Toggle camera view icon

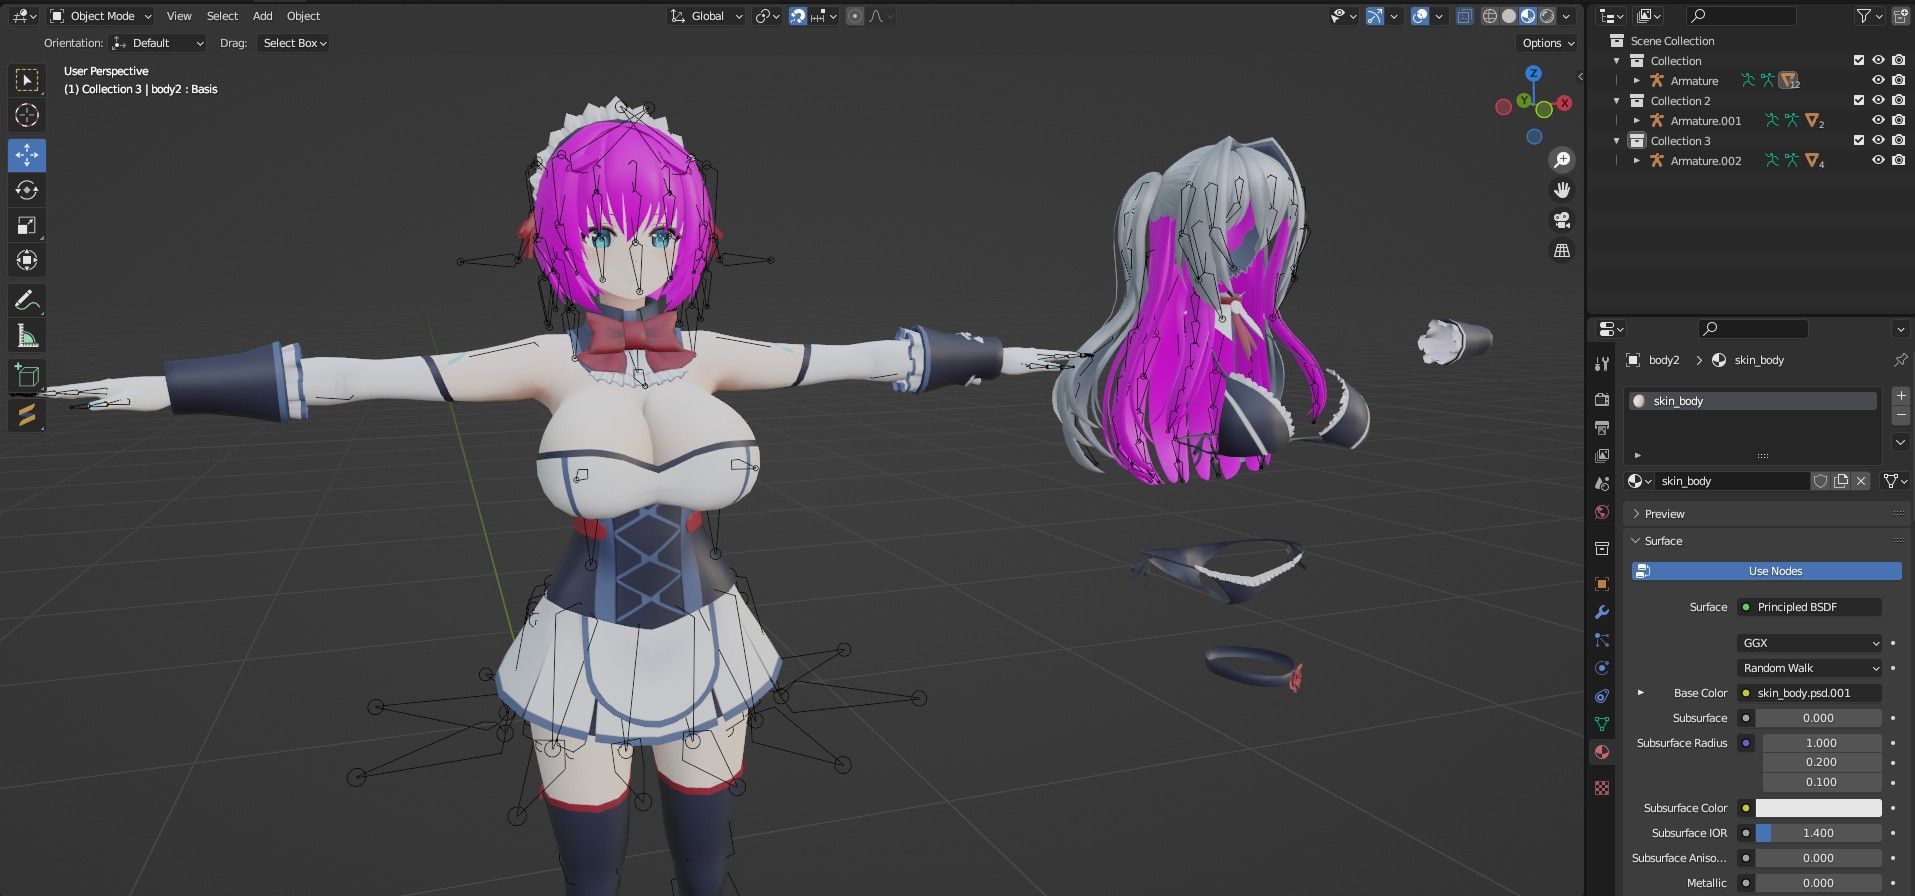[x=1562, y=220]
